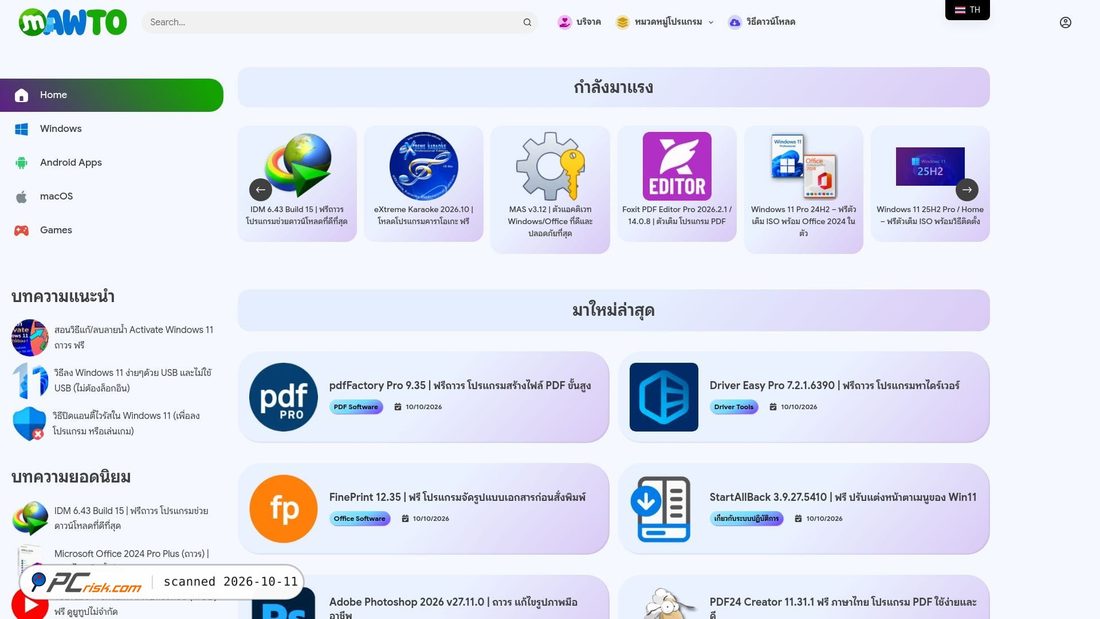Click the Driver Tools tag
The width and height of the screenshot is (1100, 619).
(734, 407)
